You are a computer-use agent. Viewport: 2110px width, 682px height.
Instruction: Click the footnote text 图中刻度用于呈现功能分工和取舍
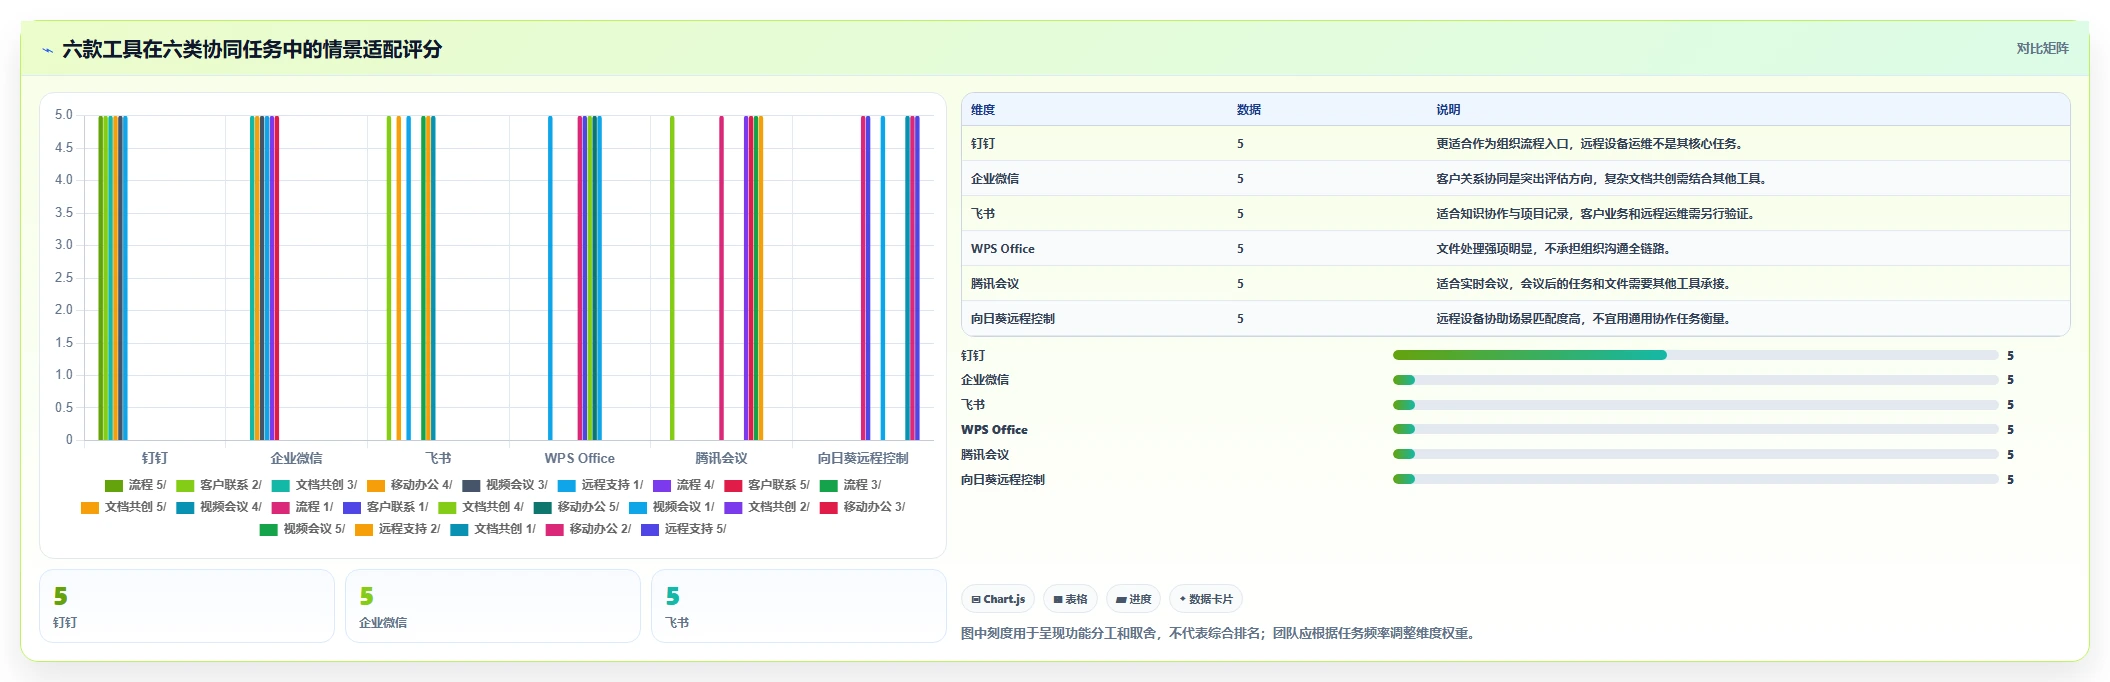point(1058,633)
